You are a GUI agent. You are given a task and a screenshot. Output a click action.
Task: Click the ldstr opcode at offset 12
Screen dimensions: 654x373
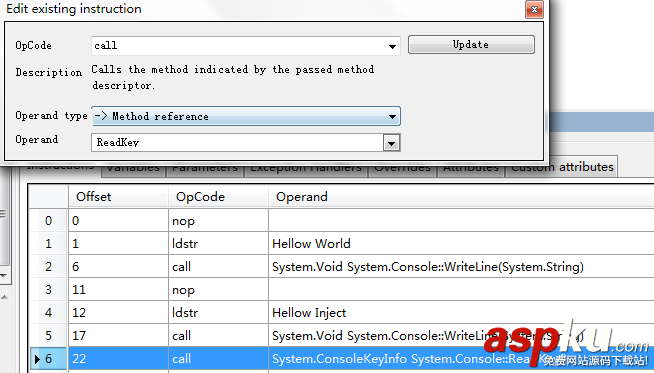[218, 313]
